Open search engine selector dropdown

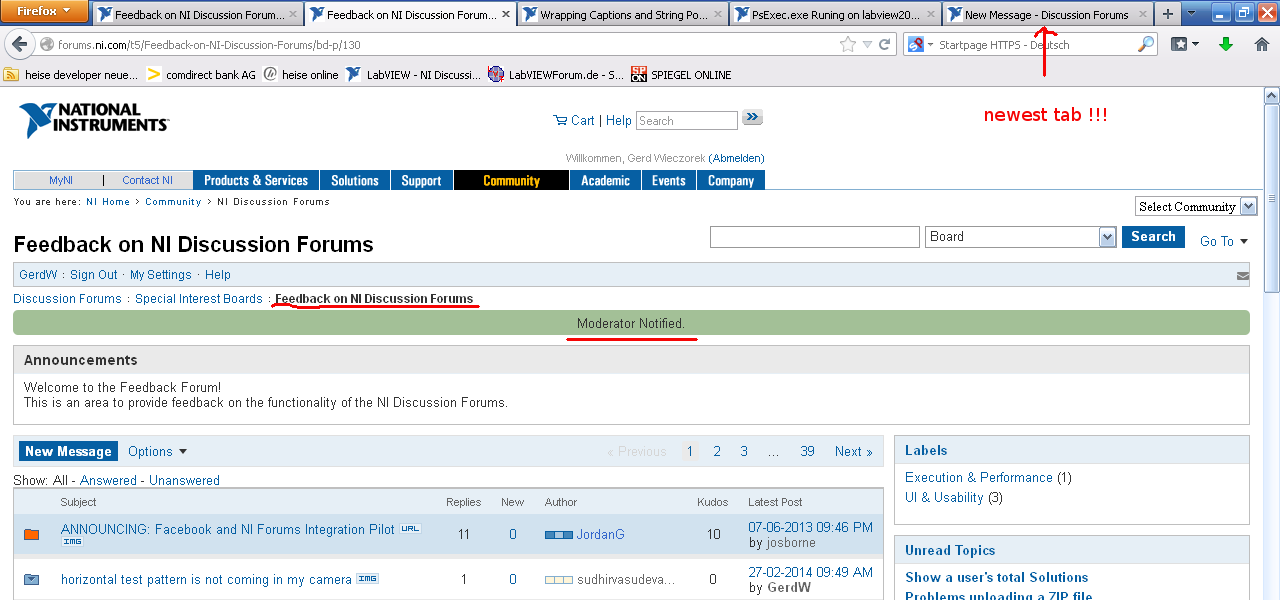click(x=920, y=44)
